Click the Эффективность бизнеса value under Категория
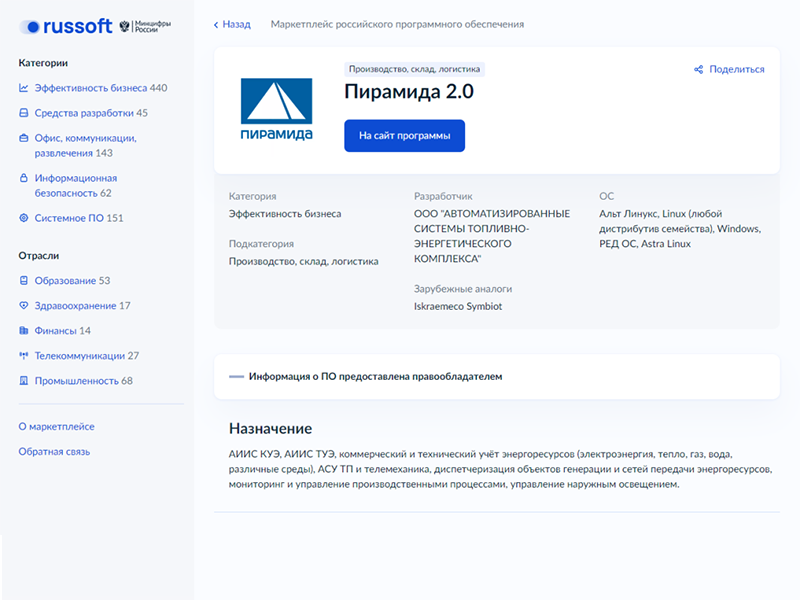The image size is (800, 600). (285, 214)
